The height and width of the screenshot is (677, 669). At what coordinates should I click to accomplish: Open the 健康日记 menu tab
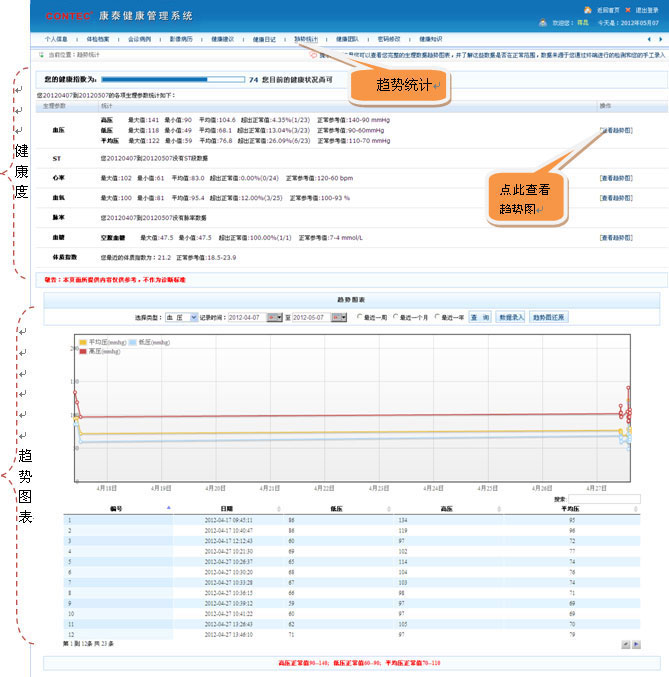(x=265, y=38)
